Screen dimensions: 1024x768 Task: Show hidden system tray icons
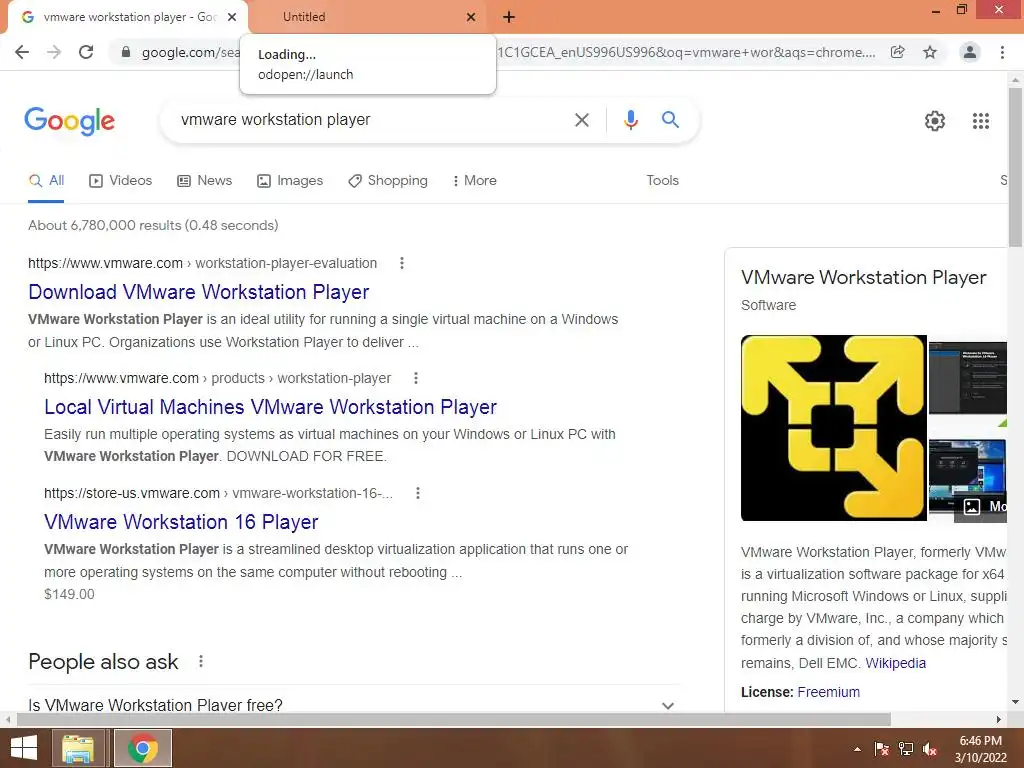click(x=857, y=750)
